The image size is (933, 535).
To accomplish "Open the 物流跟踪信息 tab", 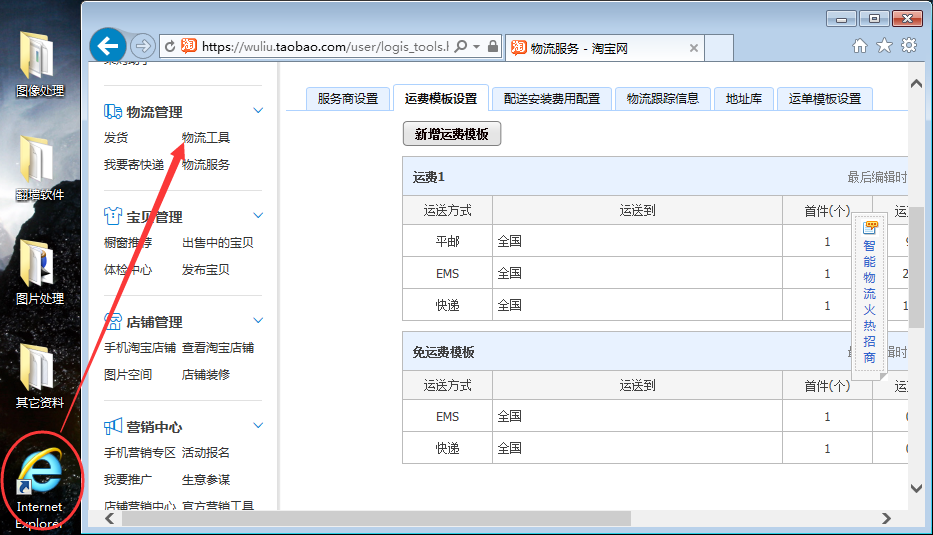I will coord(662,98).
